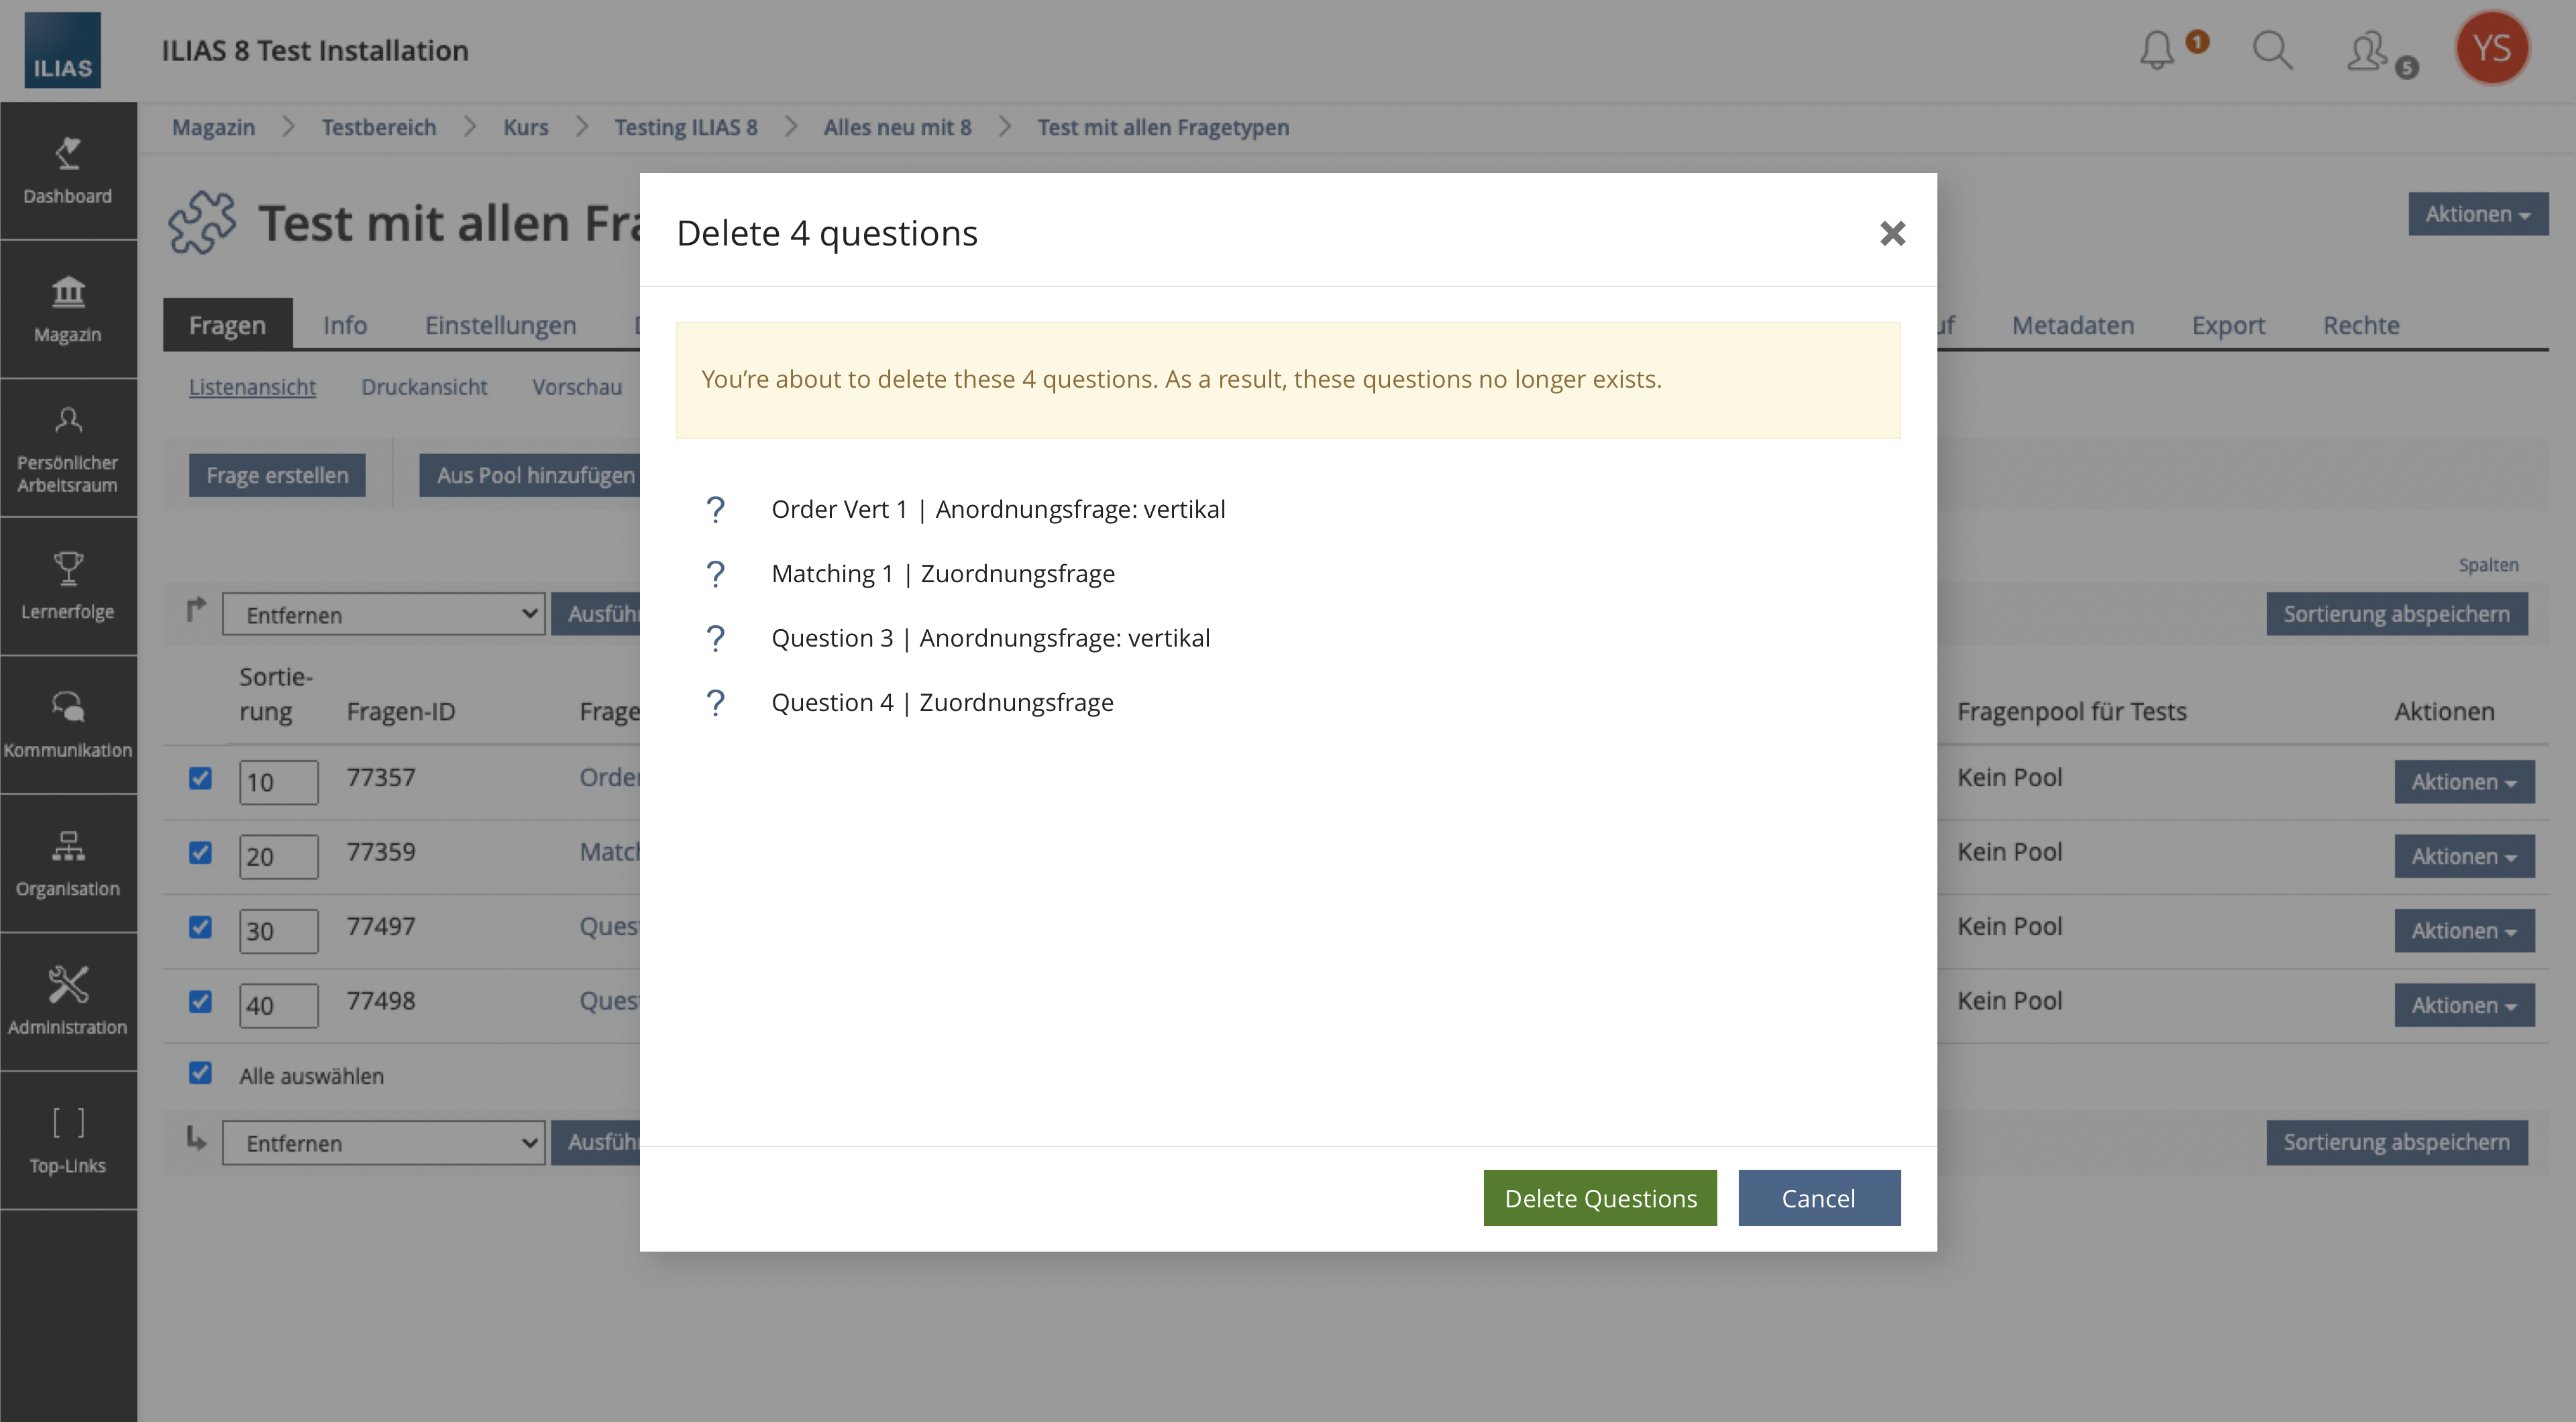Confirm with Delete Questions button

[1600, 1198]
